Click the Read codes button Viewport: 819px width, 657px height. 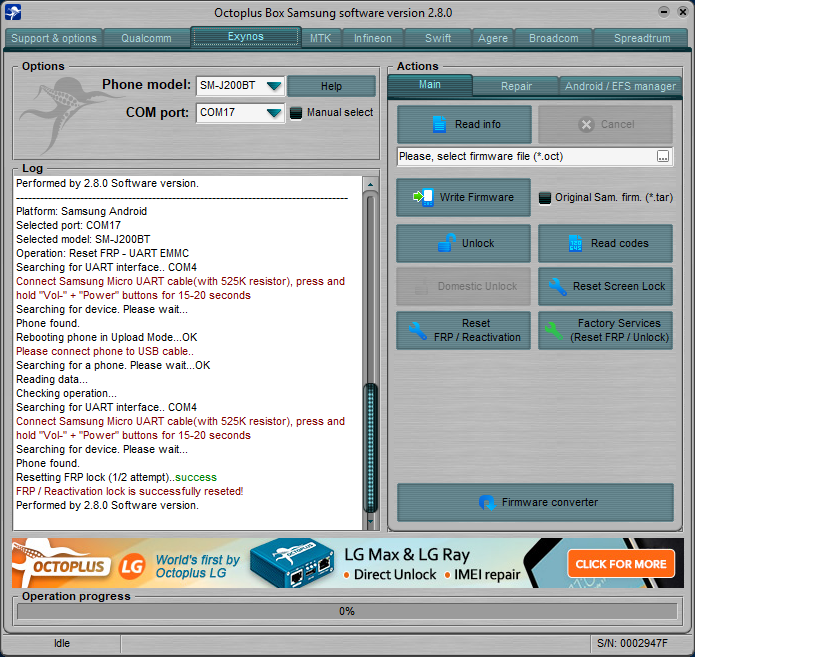pos(605,243)
